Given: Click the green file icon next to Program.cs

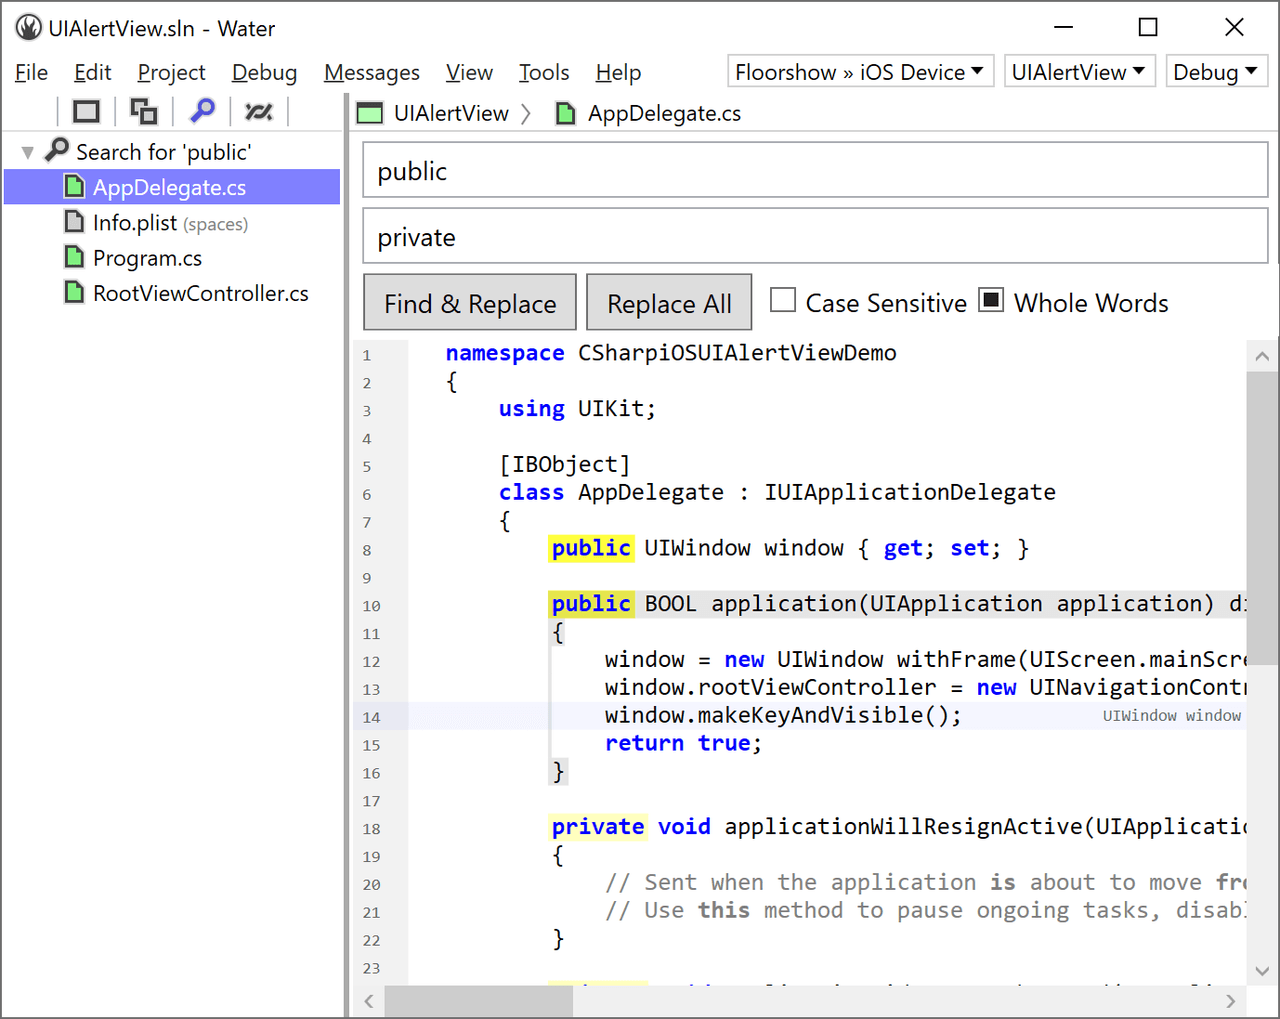Looking at the screenshot, I should click(x=74, y=257).
